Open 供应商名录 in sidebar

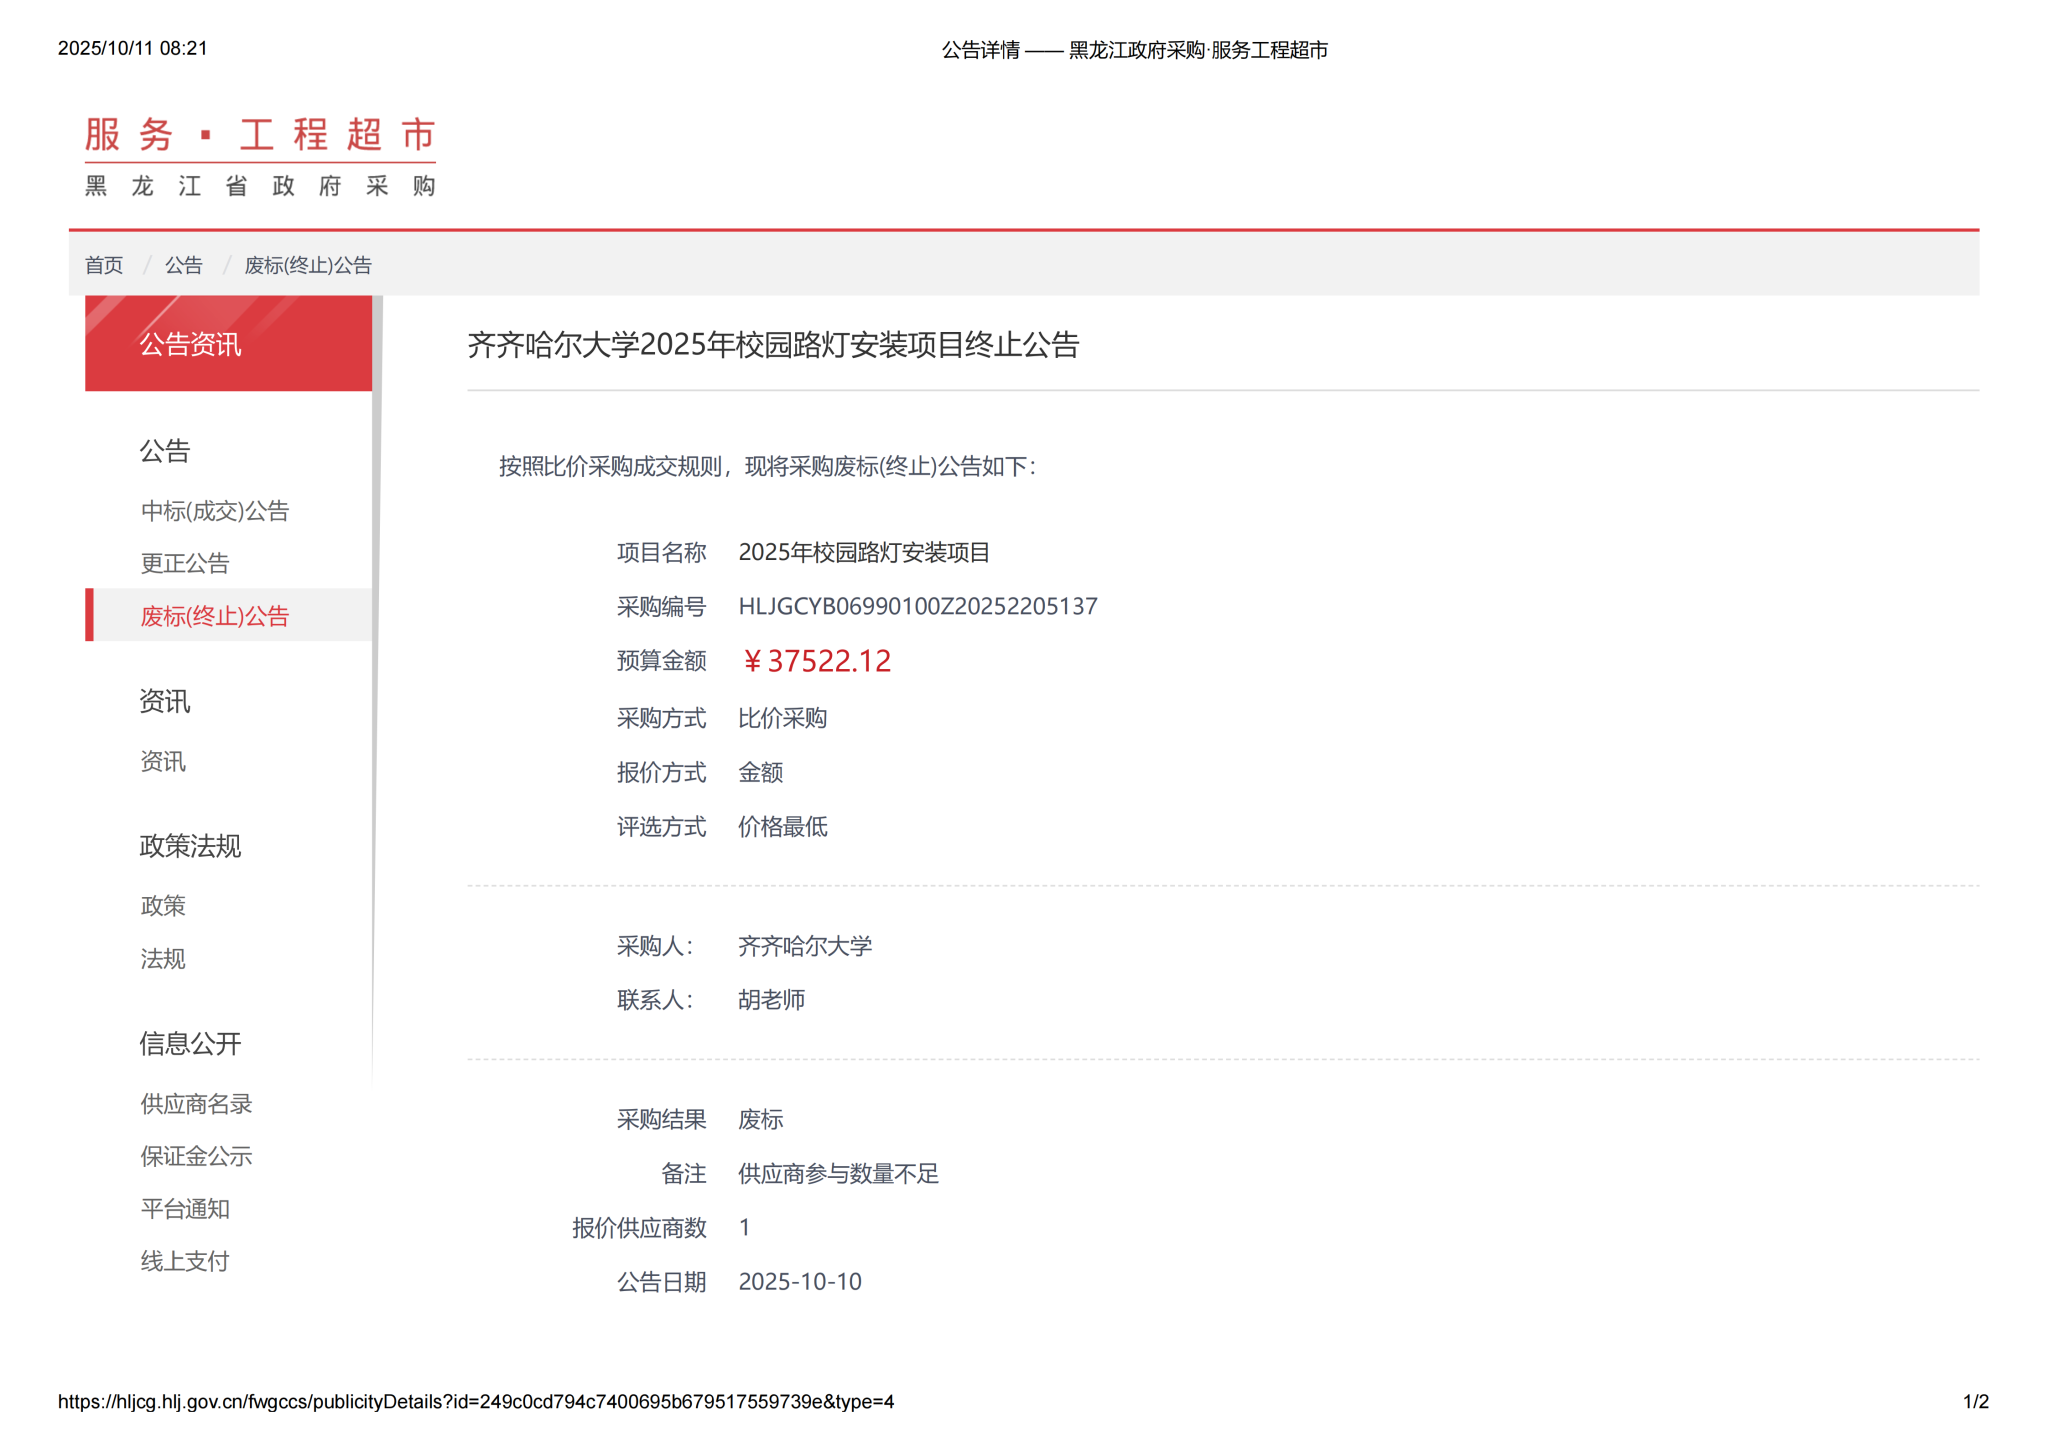tap(196, 1104)
